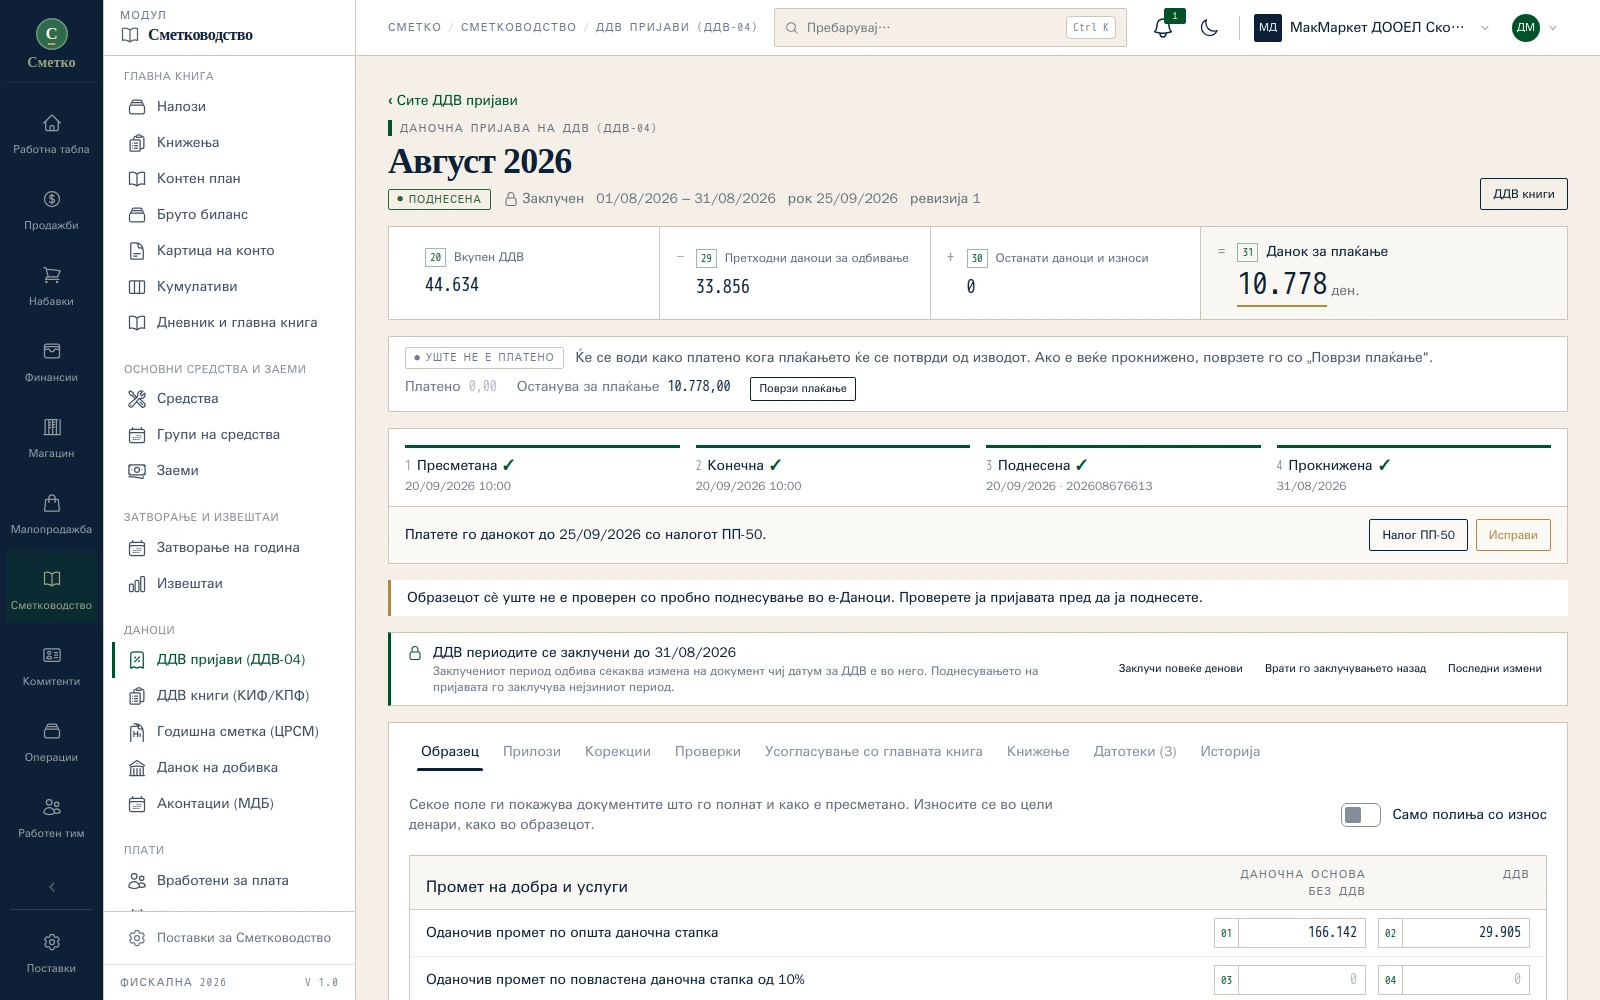This screenshot has height=1000, width=1600.
Task: Click the Сметко logo
Action: pos(51,44)
